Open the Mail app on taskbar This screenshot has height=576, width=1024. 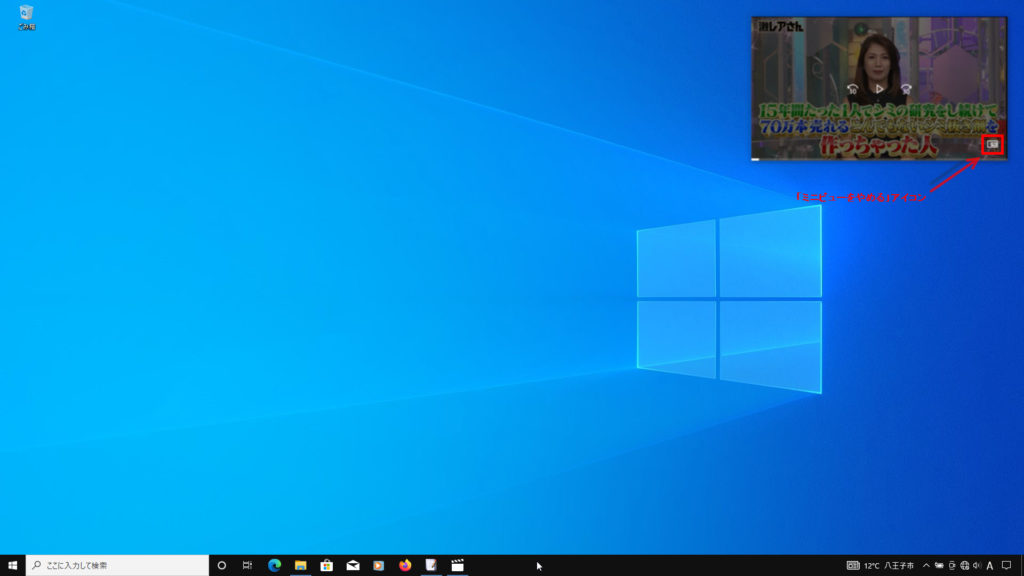point(353,565)
